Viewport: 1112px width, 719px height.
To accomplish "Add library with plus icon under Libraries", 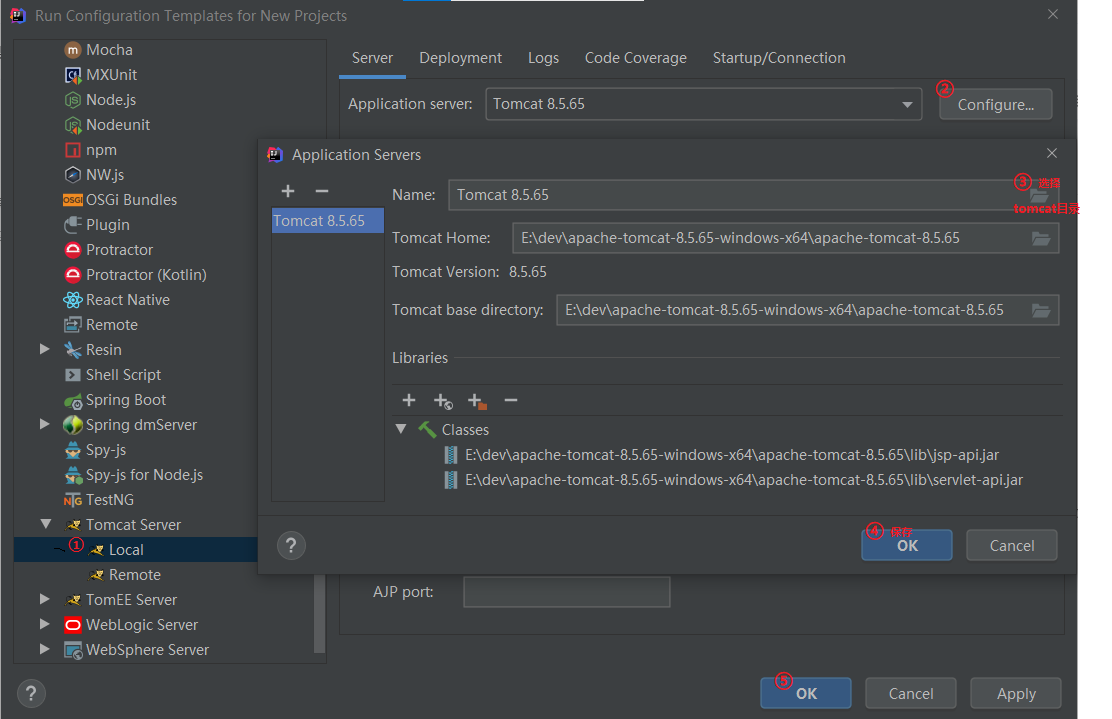I will coord(408,400).
